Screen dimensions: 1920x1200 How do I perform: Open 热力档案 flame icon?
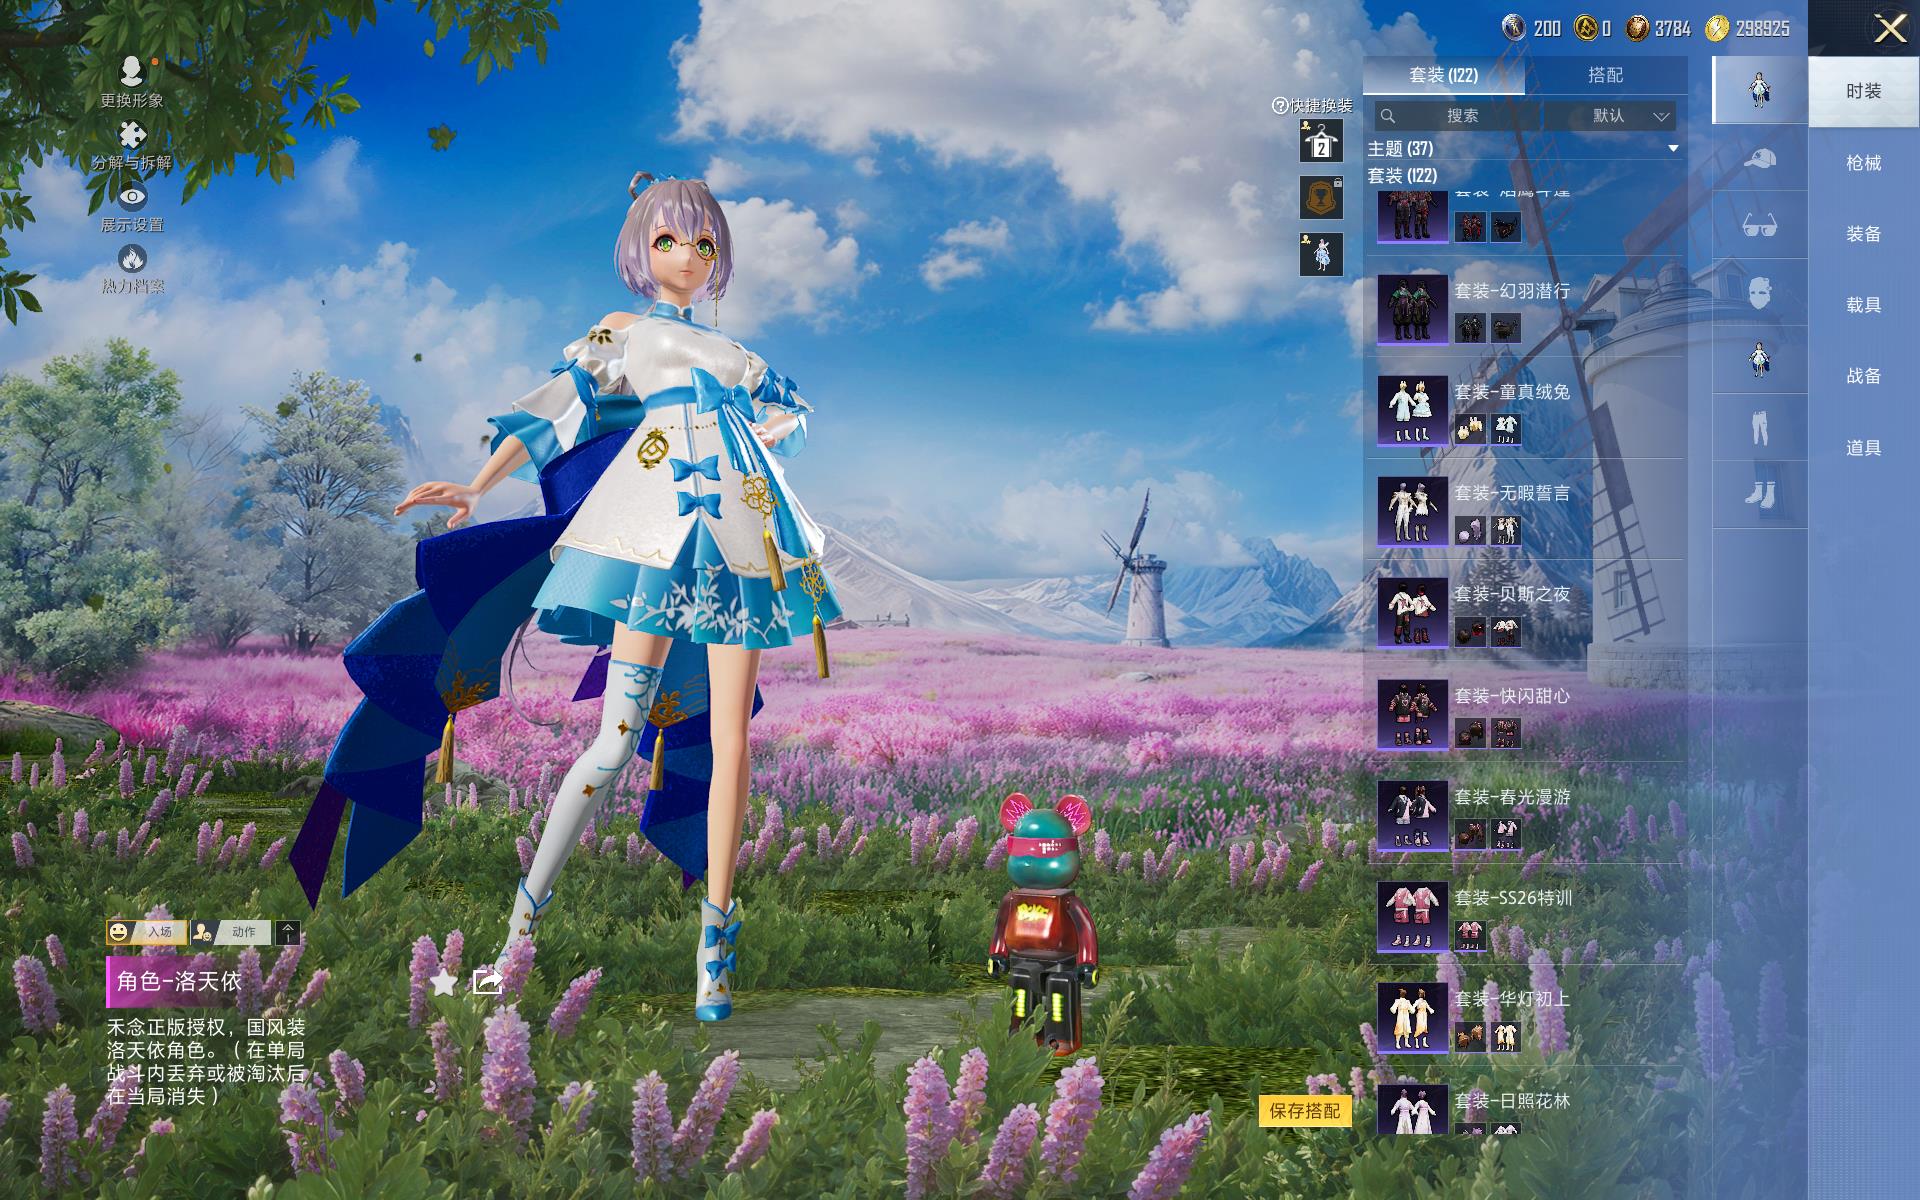132,259
